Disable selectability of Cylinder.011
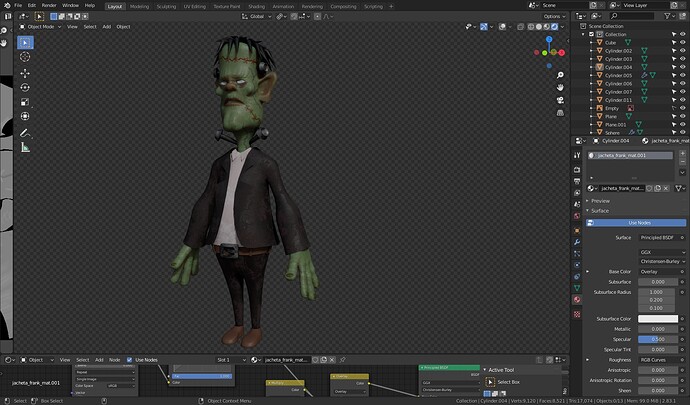 [x=674, y=100]
